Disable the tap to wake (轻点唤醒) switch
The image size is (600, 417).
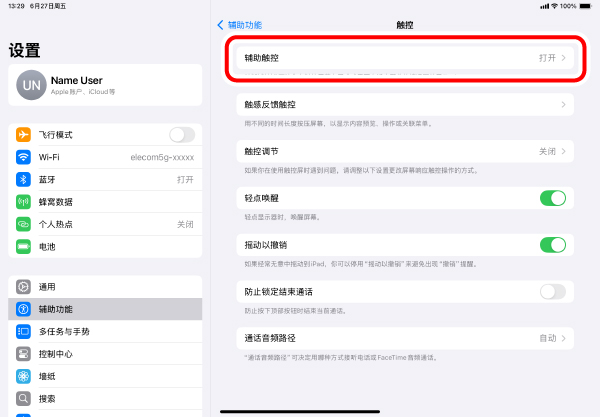(552, 198)
